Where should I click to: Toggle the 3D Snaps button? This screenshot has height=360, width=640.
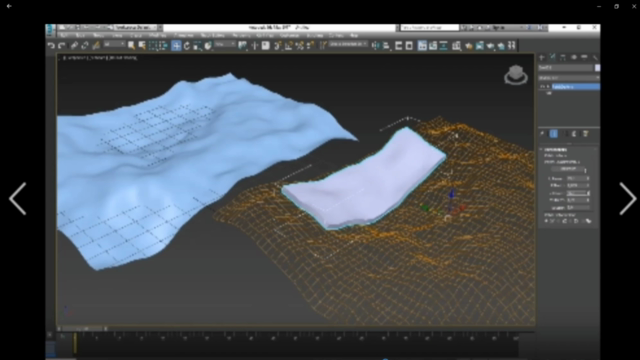coord(278,45)
